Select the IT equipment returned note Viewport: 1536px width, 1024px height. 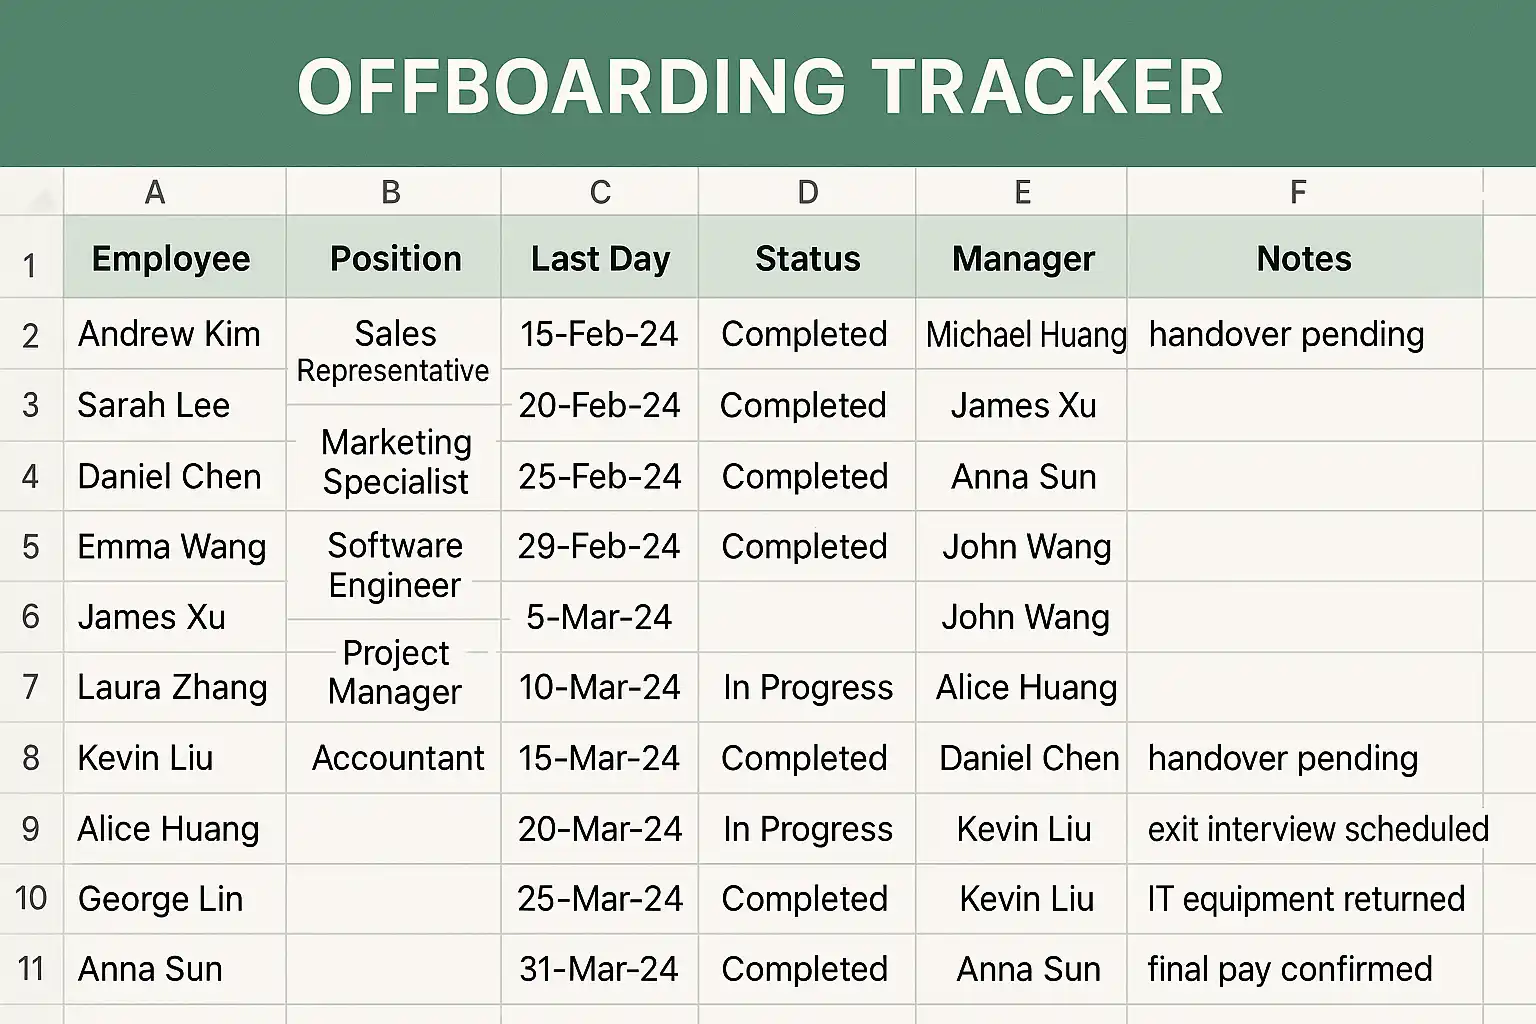pos(1306,899)
